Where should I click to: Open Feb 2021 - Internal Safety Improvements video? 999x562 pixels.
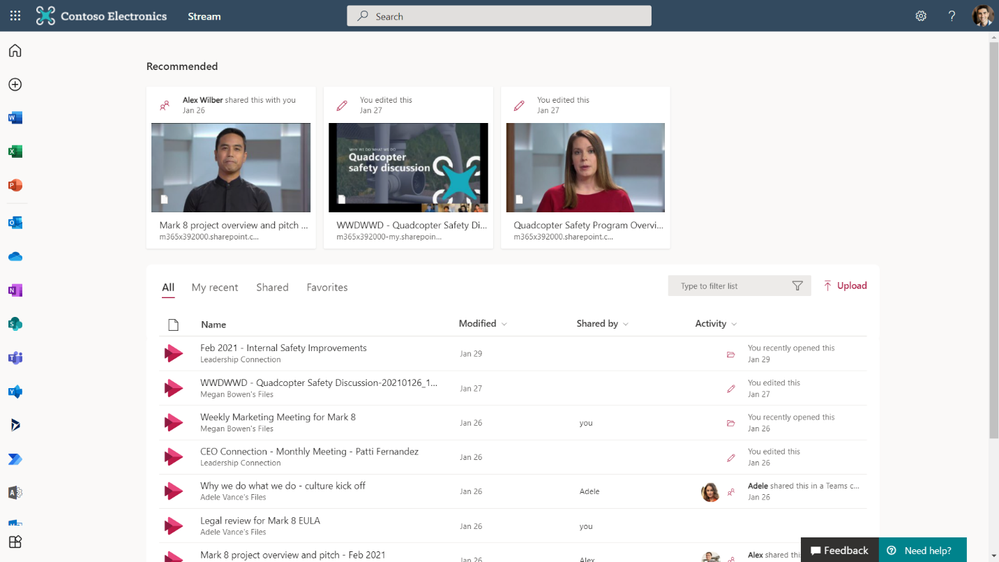[x=284, y=348]
